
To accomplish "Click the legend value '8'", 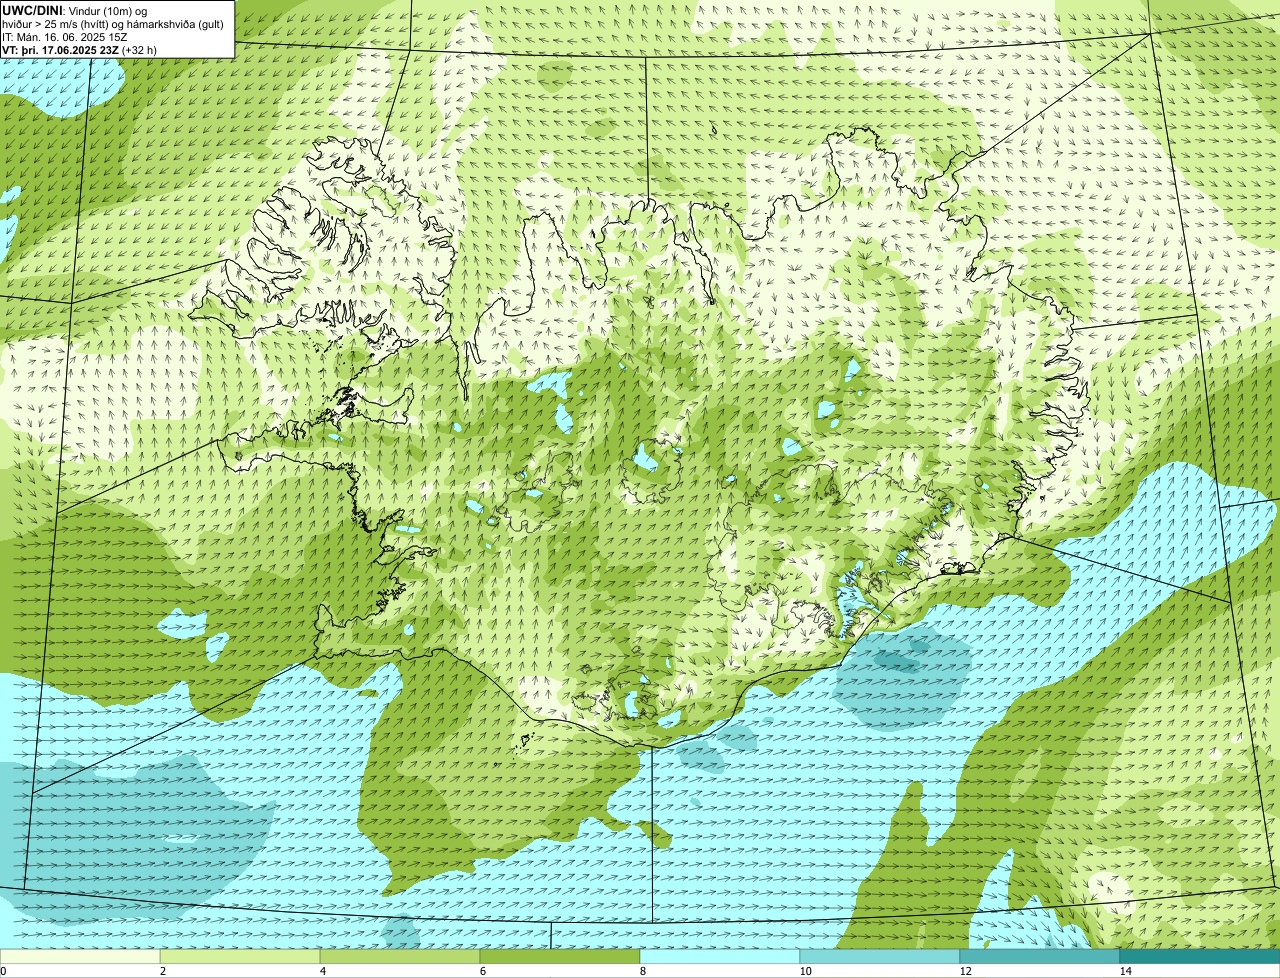I will pos(642,971).
